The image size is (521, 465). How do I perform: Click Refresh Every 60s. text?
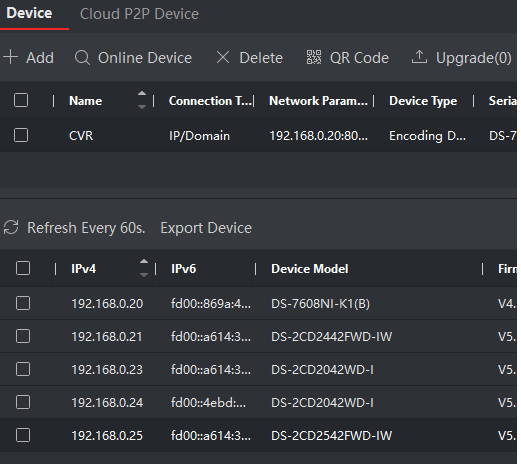pyautogui.click(x=86, y=228)
